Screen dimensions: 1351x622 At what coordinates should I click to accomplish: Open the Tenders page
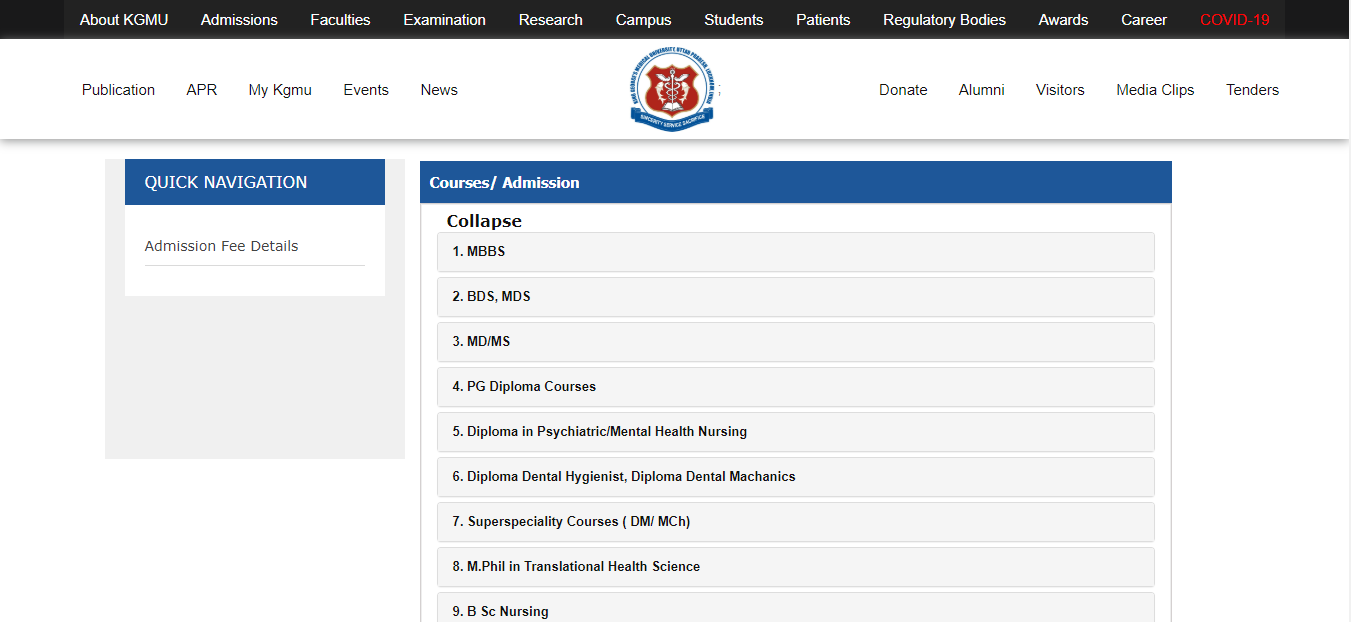coord(1252,89)
